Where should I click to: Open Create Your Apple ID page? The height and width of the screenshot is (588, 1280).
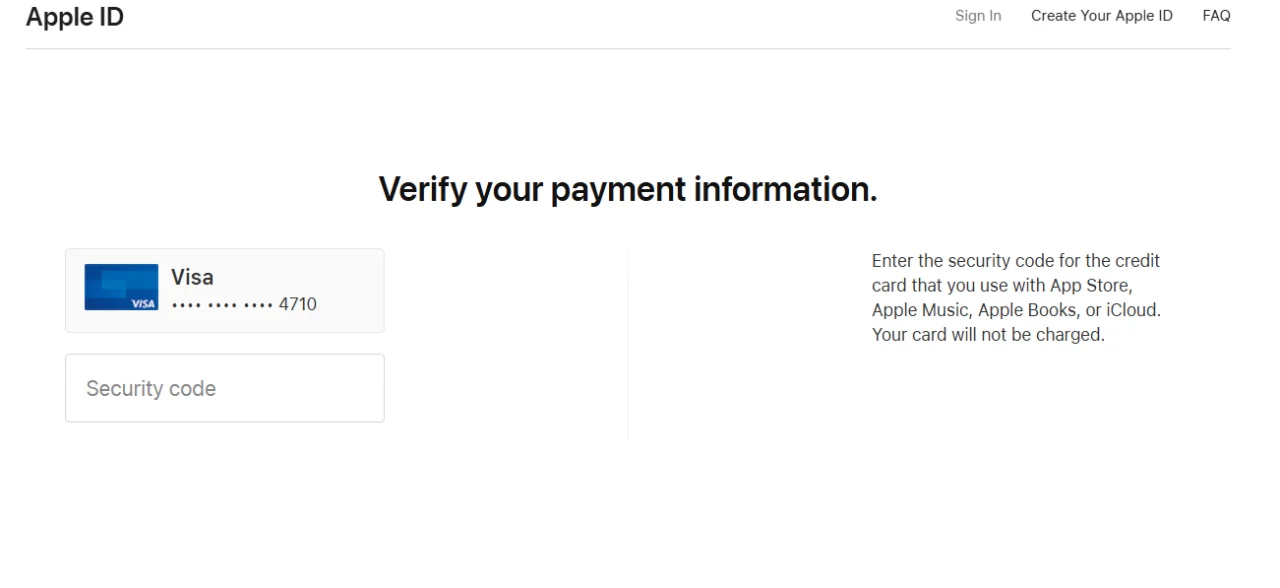1102,16
